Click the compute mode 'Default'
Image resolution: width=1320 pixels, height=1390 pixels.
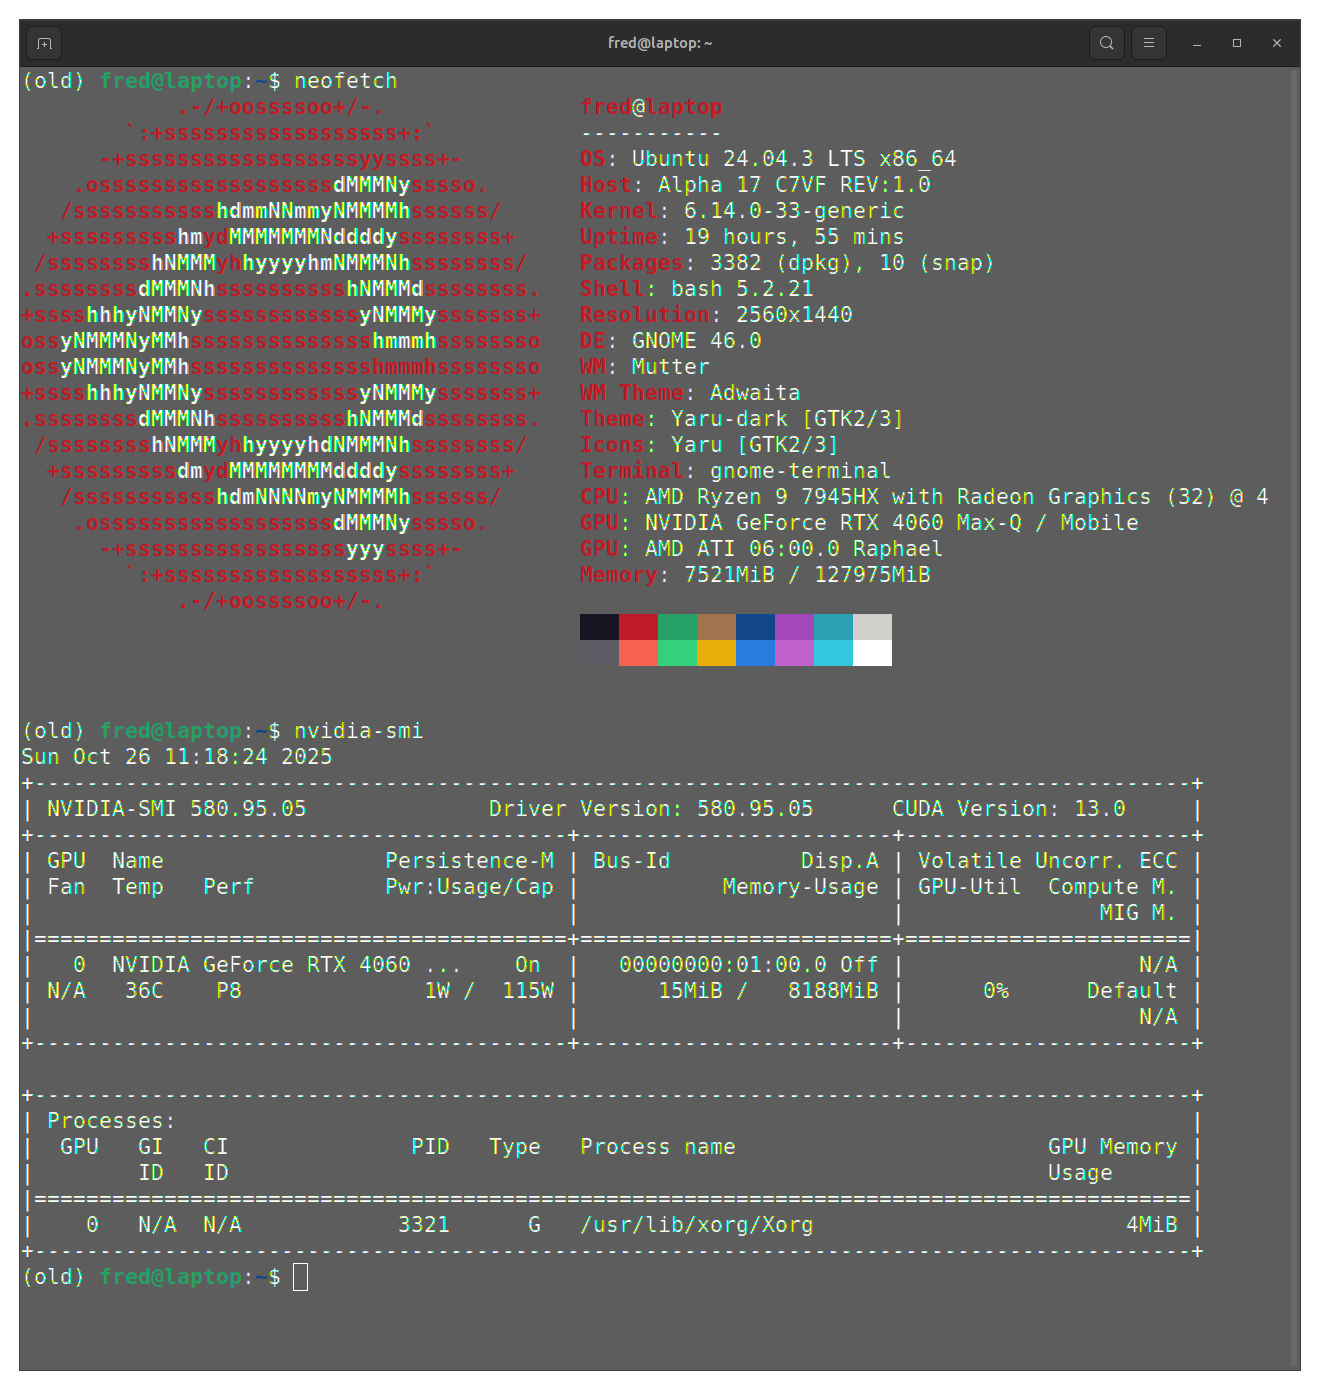[x=1132, y=991]
